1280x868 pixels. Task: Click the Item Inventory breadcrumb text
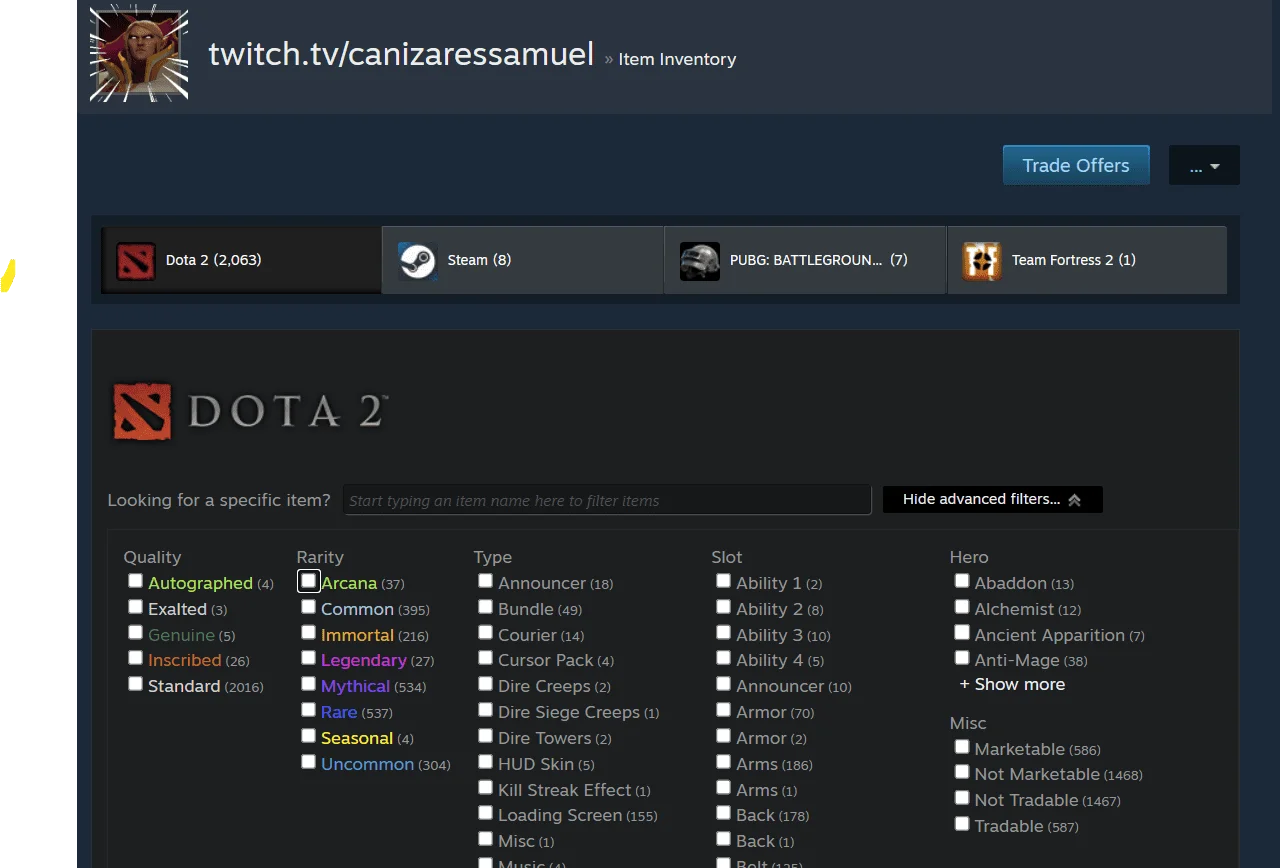[x=677, y=59]
